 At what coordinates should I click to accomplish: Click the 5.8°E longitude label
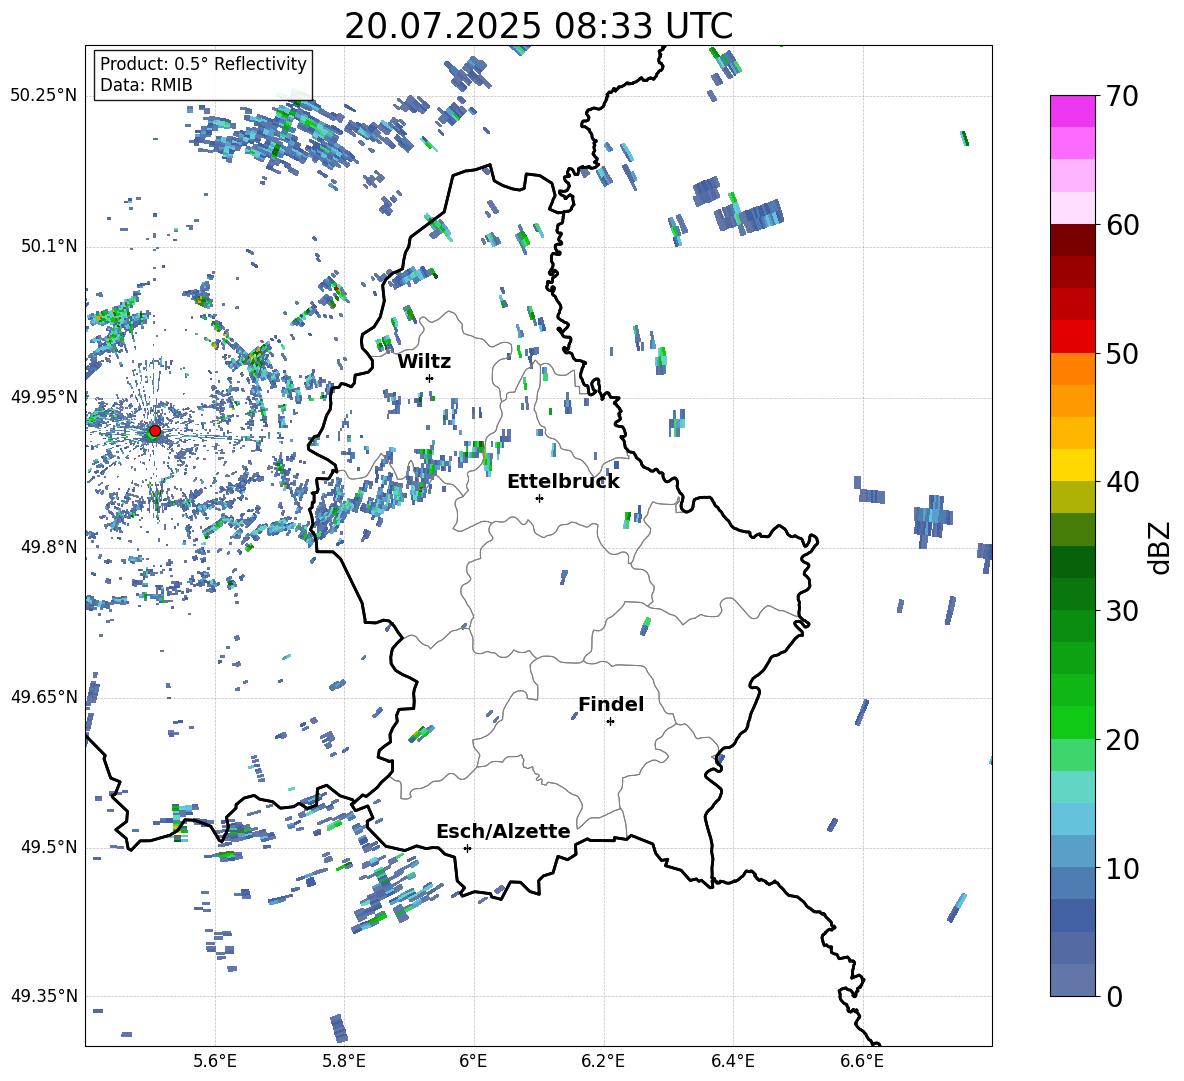[x=344, y=1061]
